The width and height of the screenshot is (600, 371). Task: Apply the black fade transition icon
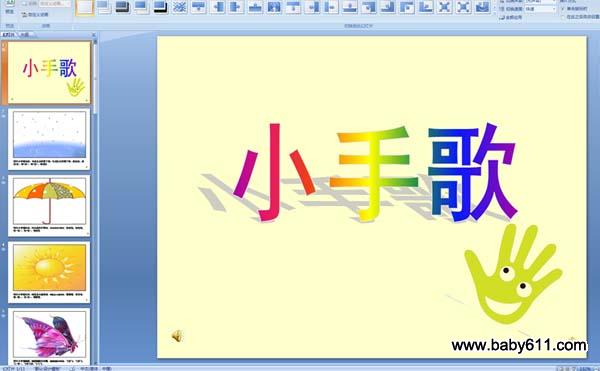122,7
